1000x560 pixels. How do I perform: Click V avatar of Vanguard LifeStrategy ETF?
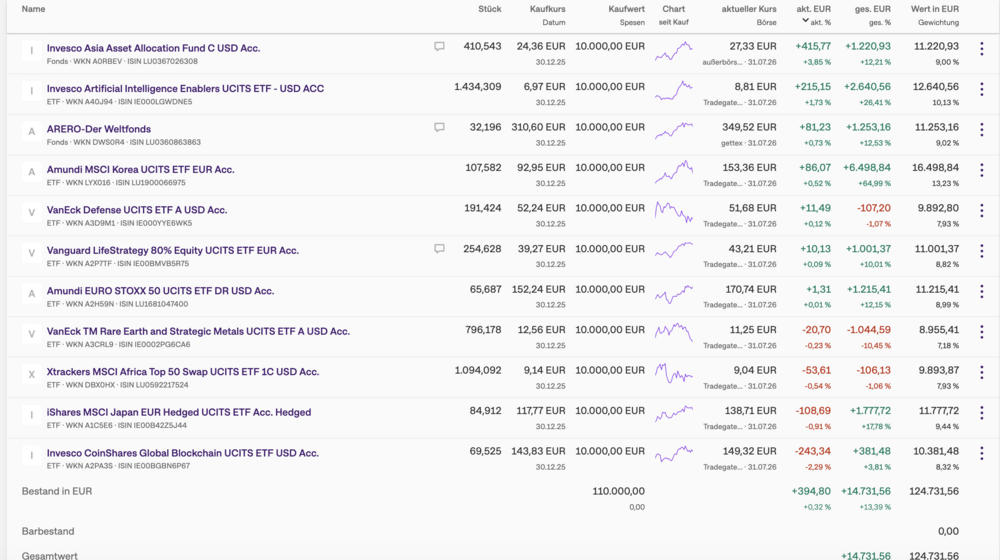[x=31, y=253]
